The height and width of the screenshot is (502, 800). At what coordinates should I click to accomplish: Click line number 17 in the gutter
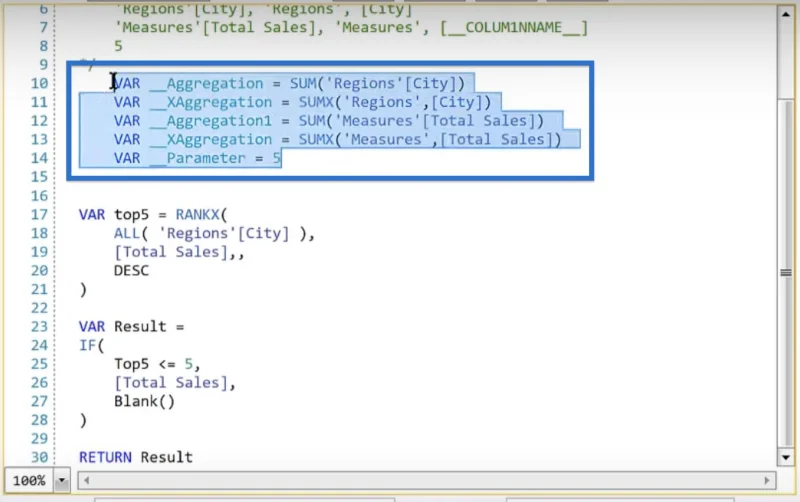39,214
